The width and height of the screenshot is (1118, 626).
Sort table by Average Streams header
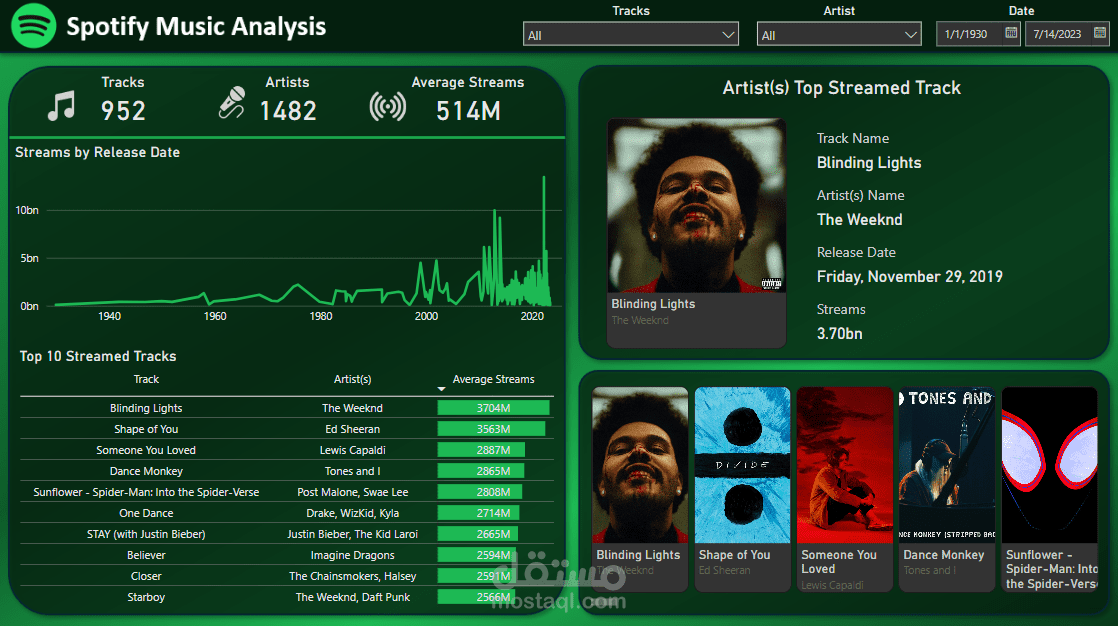(493, 379)
